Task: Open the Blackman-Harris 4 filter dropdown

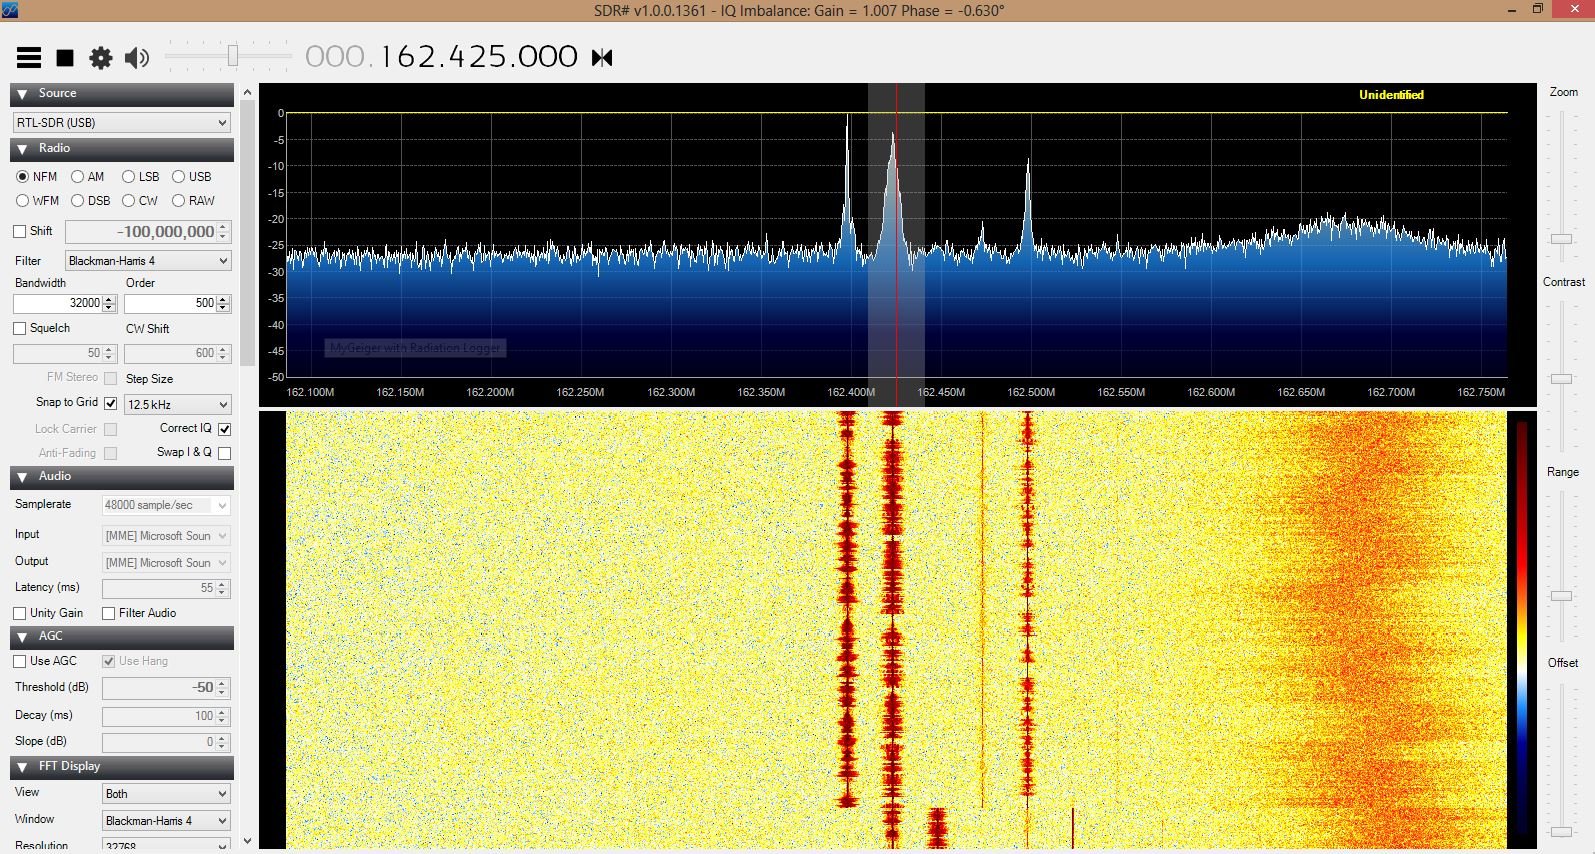Action: pos(148,261)
